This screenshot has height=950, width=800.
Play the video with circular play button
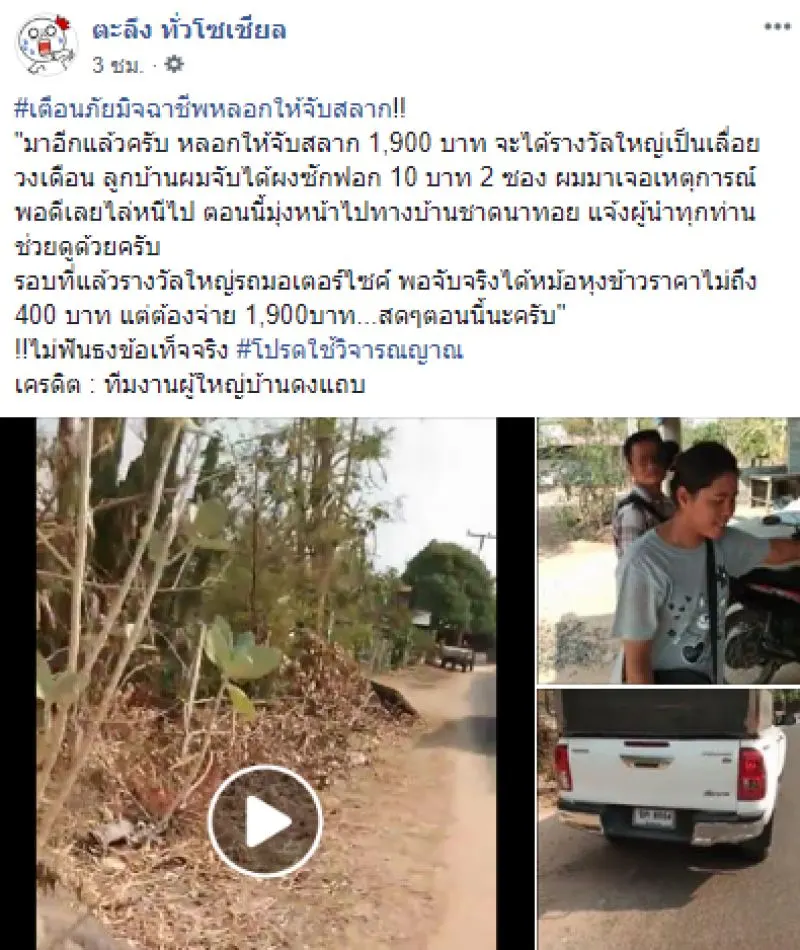point(265,822)
